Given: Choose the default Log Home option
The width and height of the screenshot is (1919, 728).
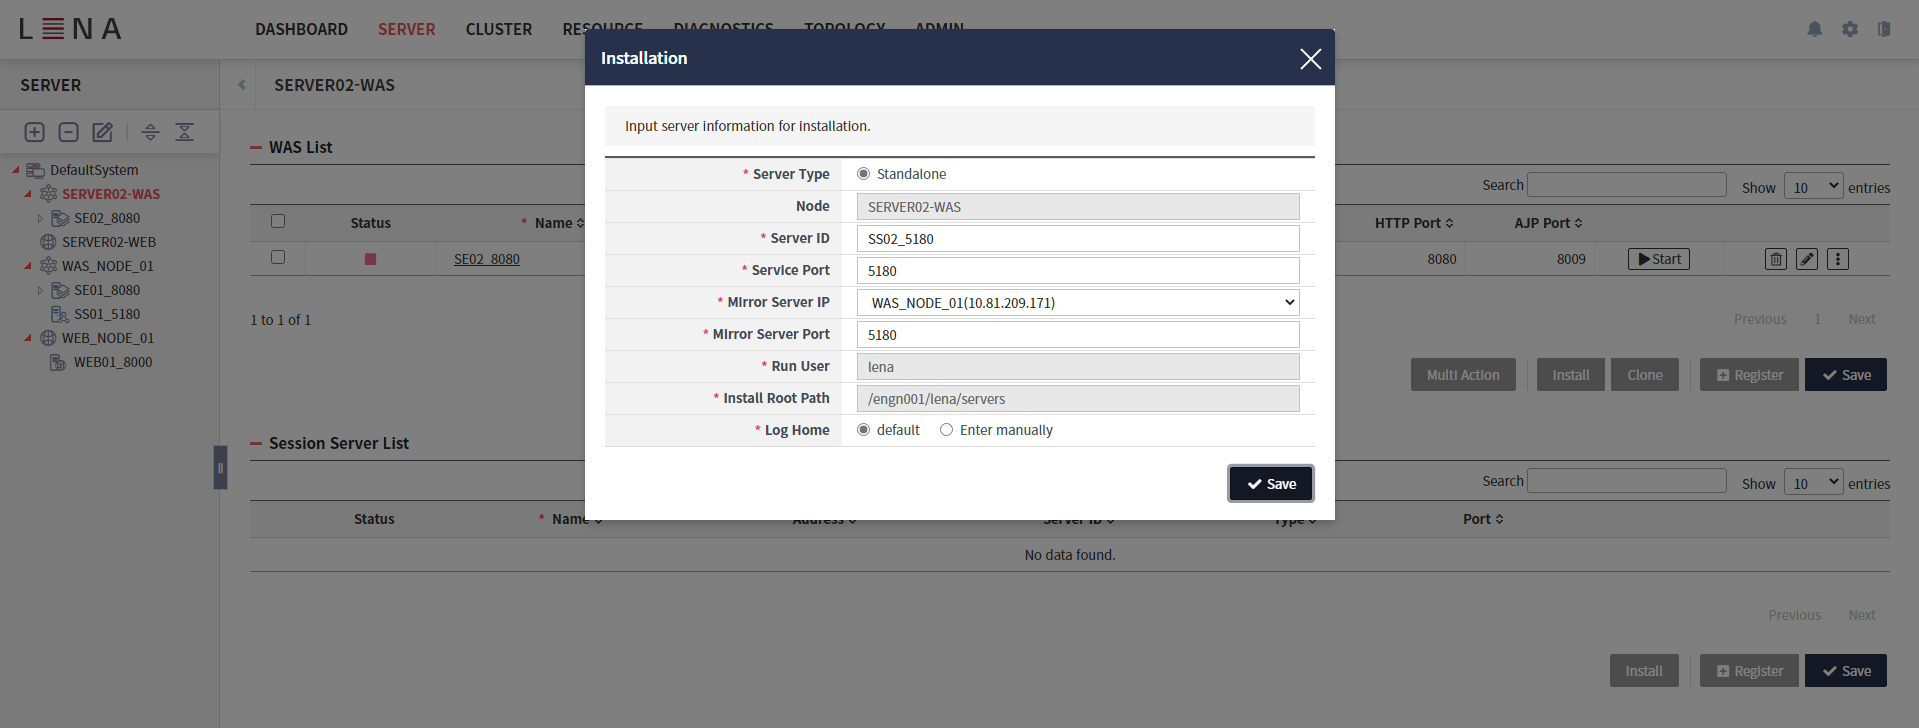Looking at the screenshot, I should 864,430.
